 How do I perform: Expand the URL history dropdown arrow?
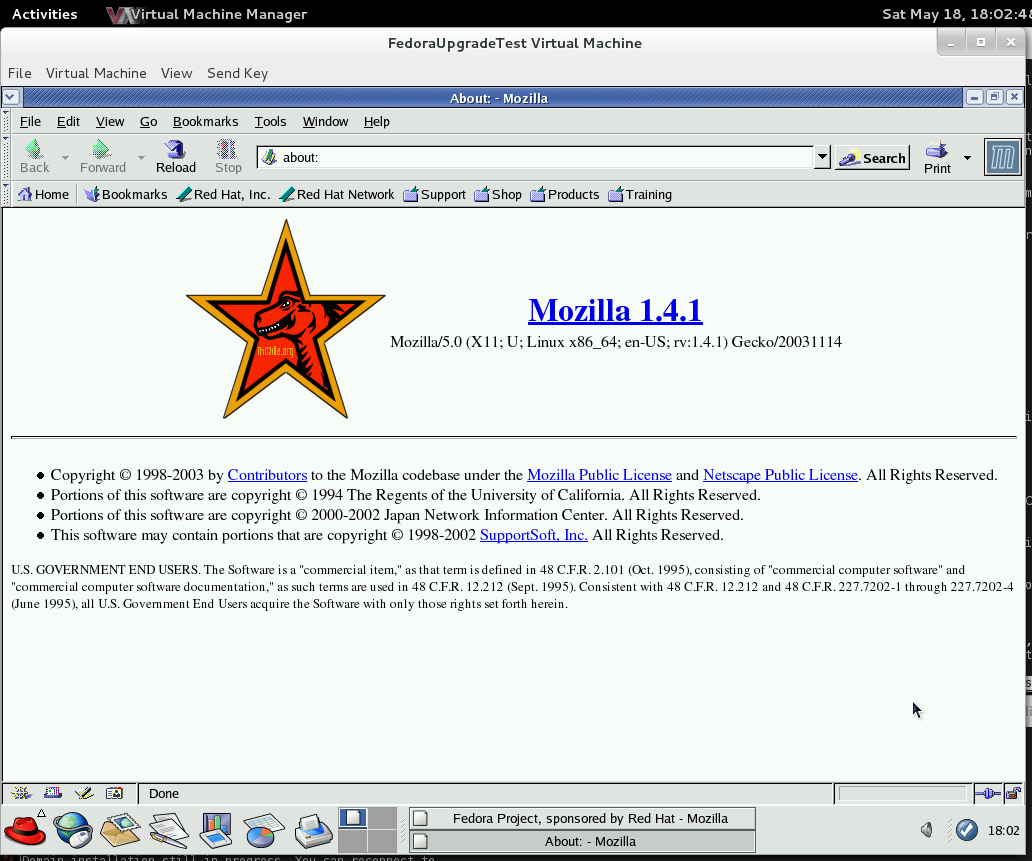822,157
